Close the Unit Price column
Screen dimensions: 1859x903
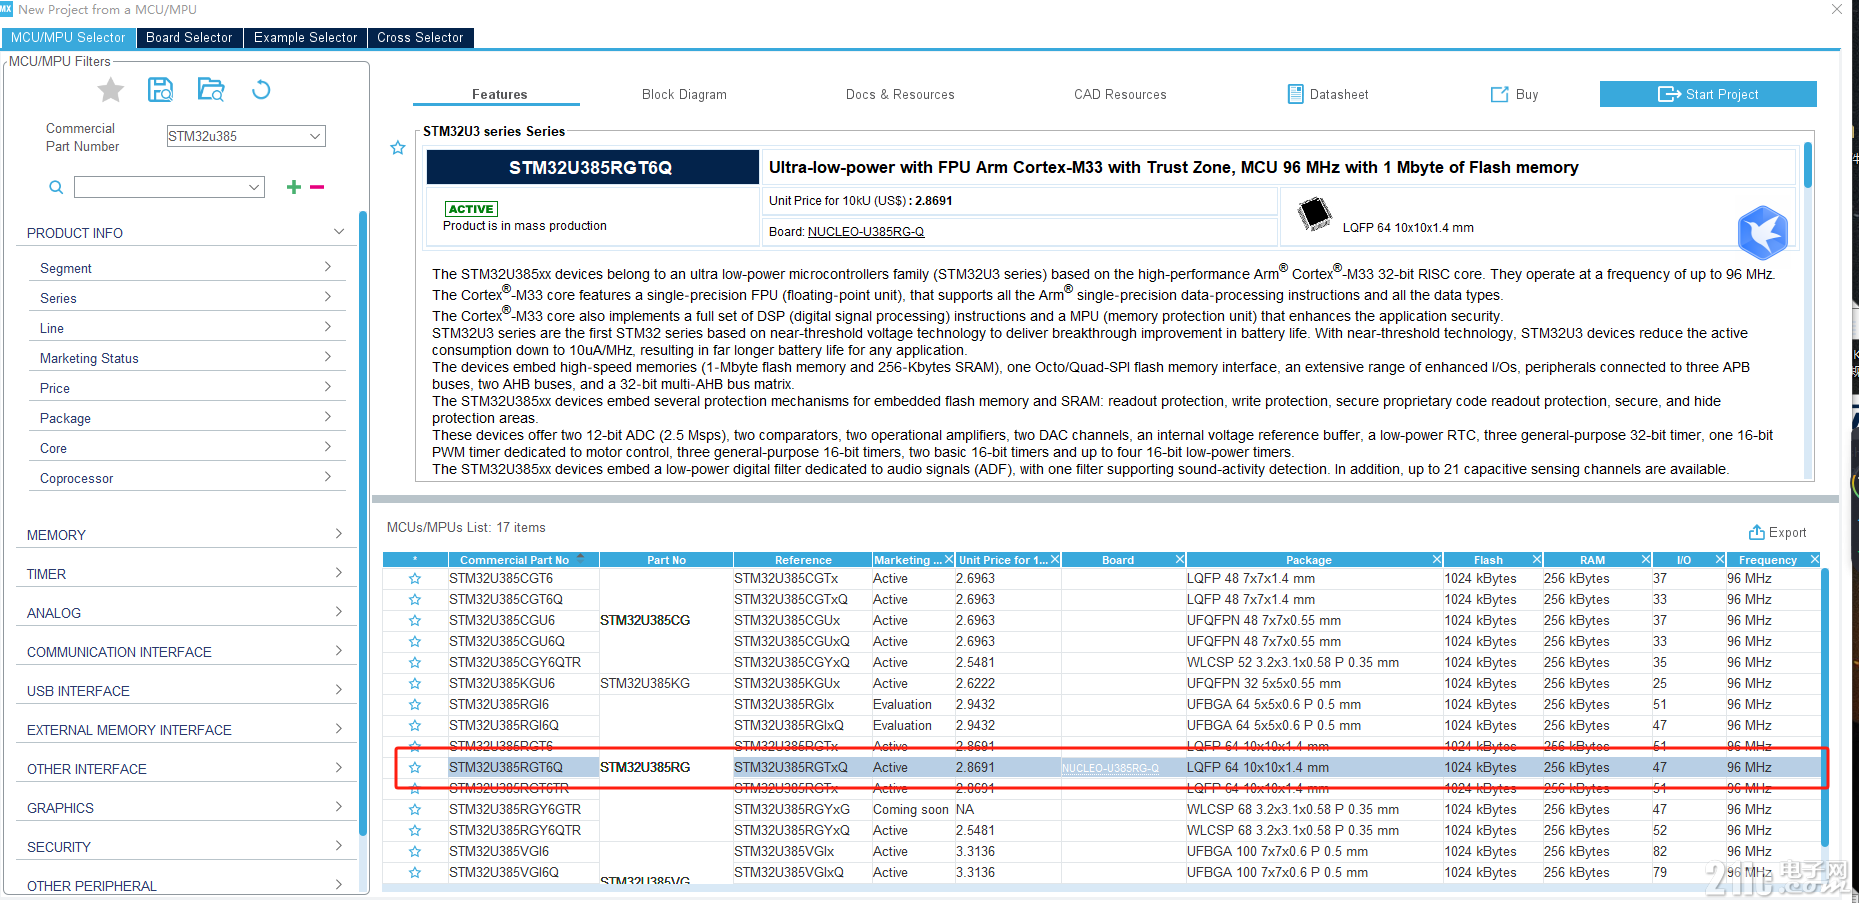[x=1054, y=560]
